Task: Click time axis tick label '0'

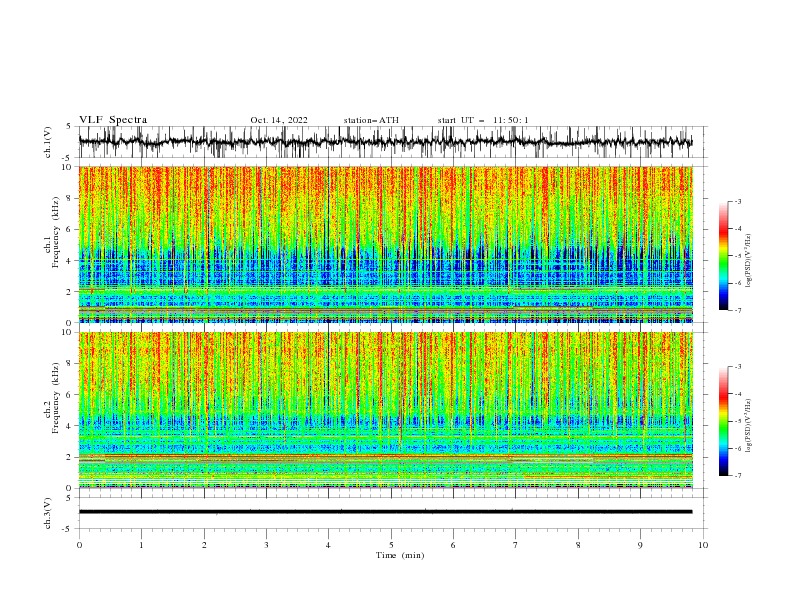Action: click(79, 545)
